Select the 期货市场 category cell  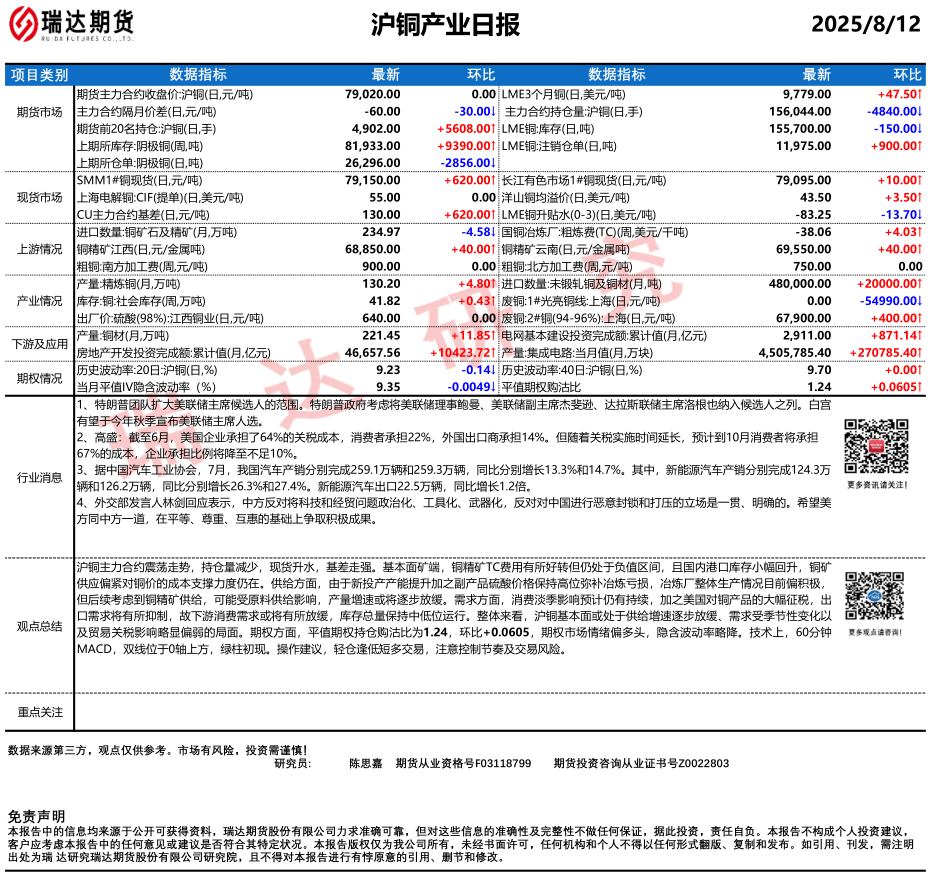(x=39, y=111)
